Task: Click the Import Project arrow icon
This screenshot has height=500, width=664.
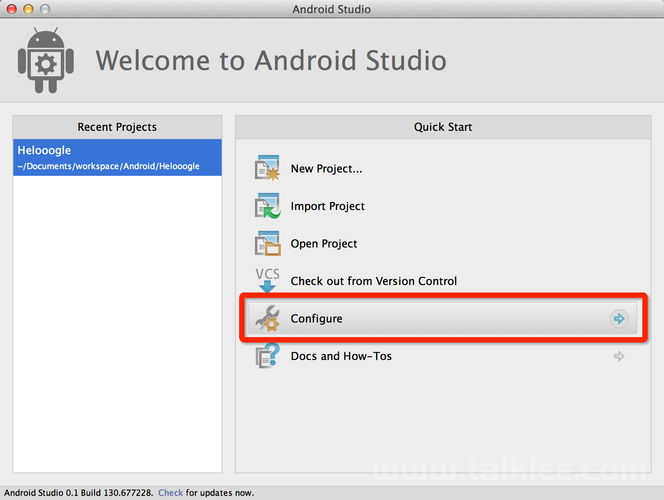Action: click(267, 206)
